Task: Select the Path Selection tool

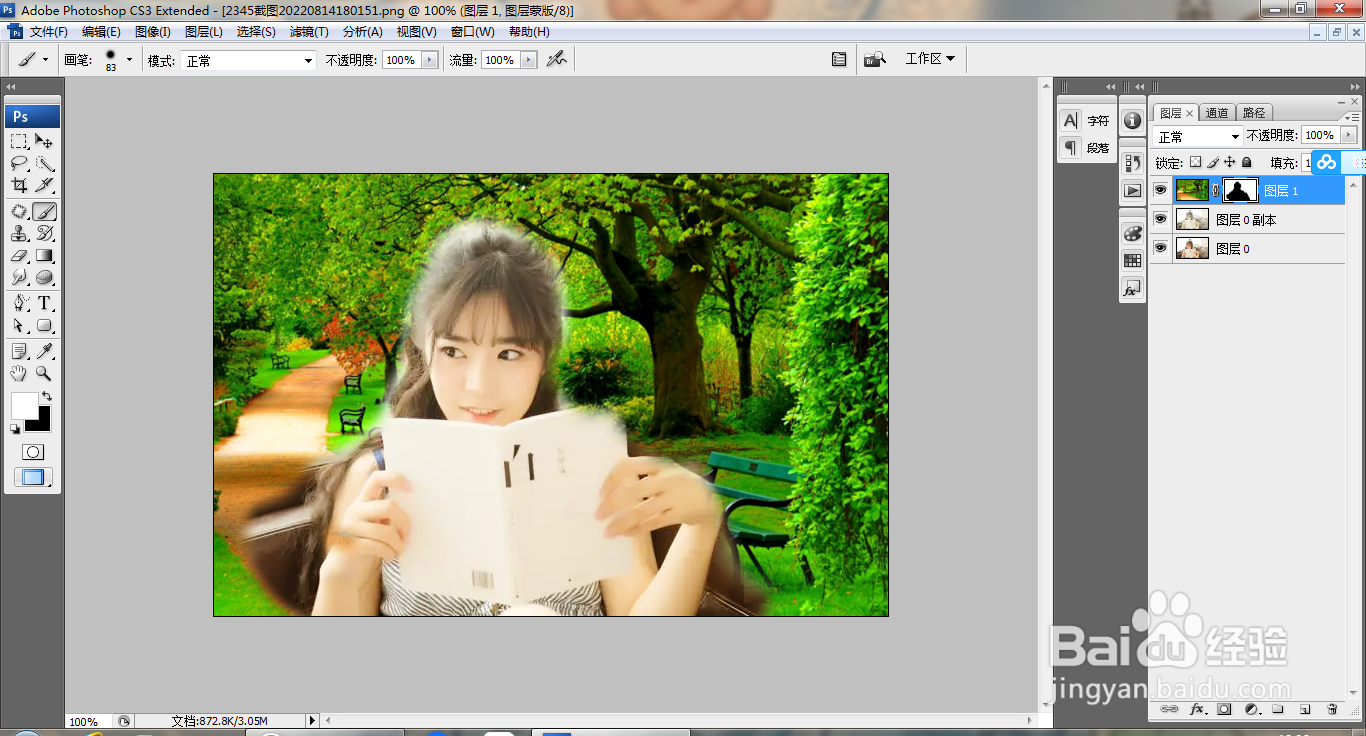Action: point(19,325)
